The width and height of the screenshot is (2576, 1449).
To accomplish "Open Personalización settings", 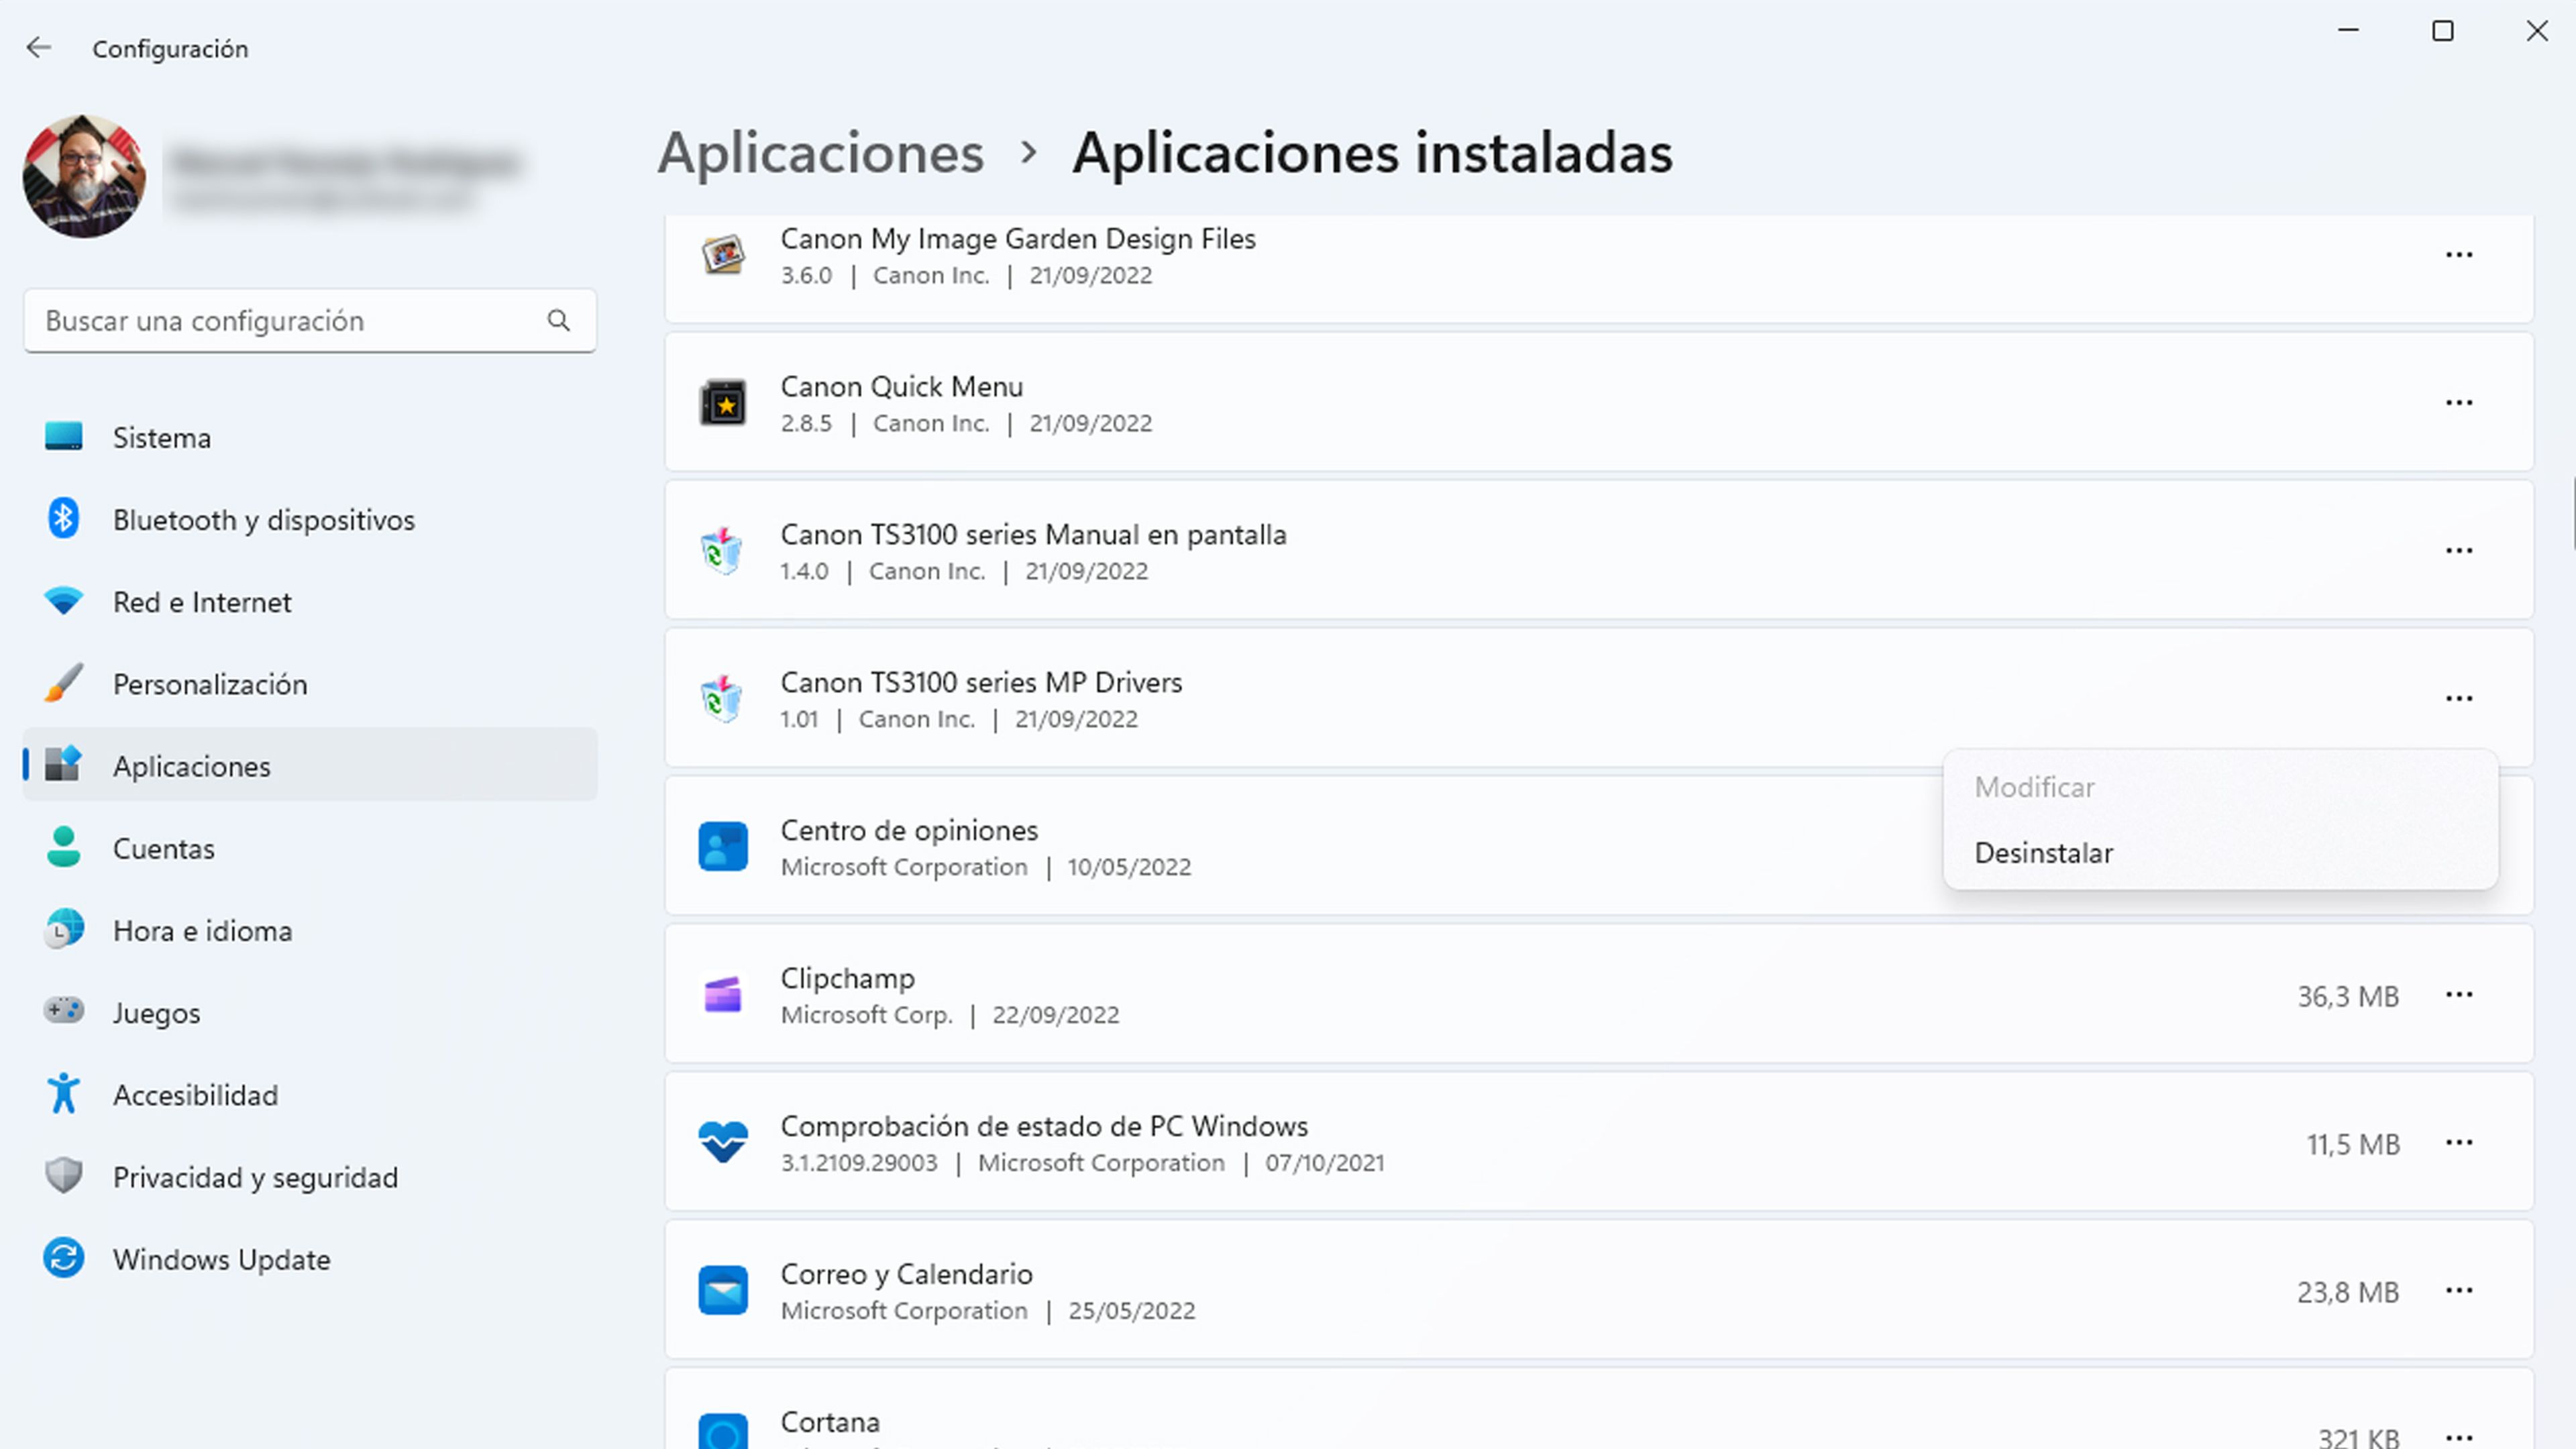I will pyautogui.click(x=310, y=684).
